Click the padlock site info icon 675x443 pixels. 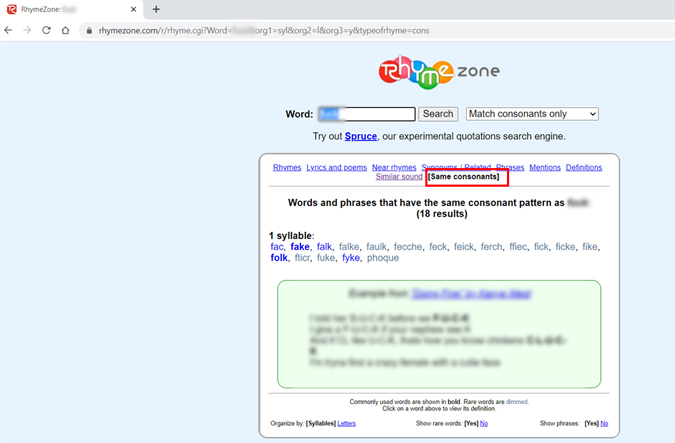[x=89, y=31]
